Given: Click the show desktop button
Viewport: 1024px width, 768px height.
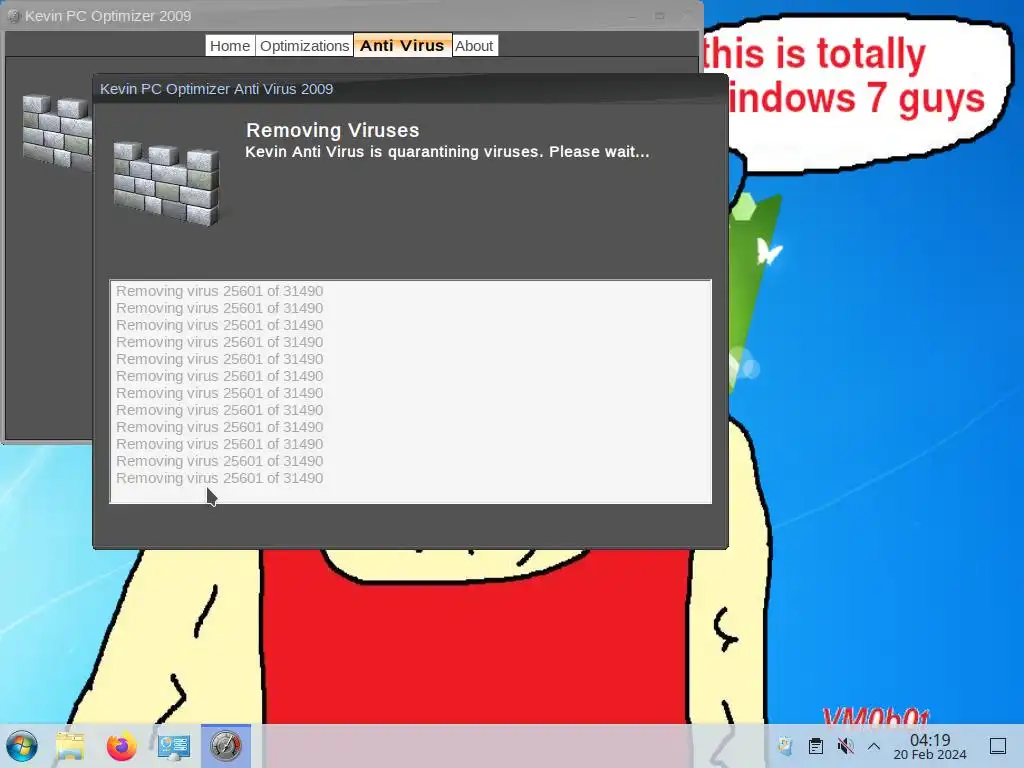Looking at the screenshot, I should pos(998,746).
